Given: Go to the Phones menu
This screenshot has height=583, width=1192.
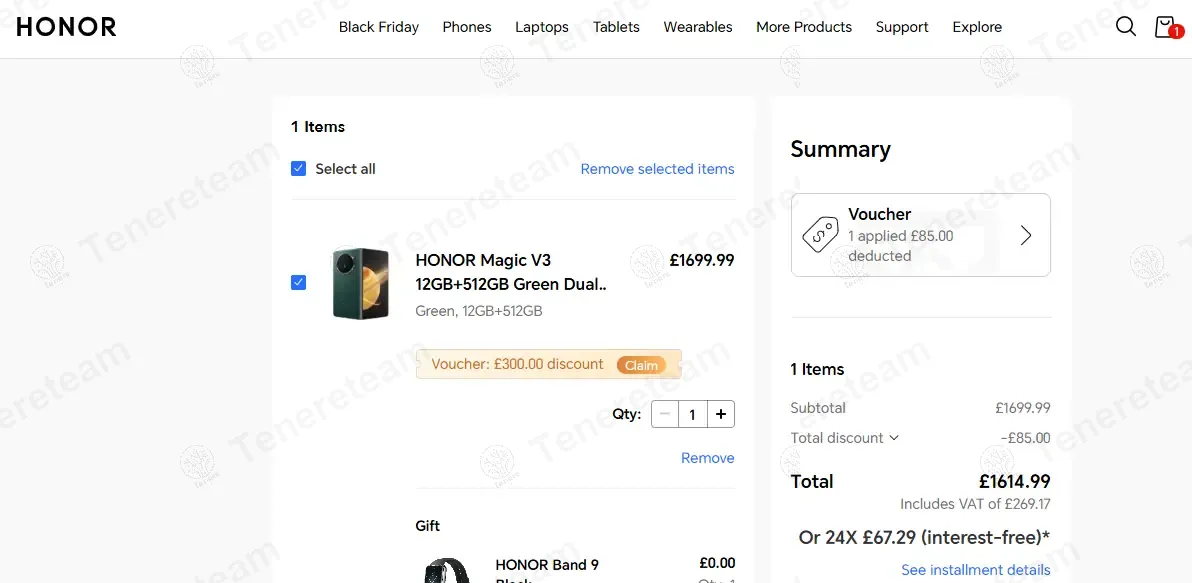Looking at the screenshot, I should [467, 27].
